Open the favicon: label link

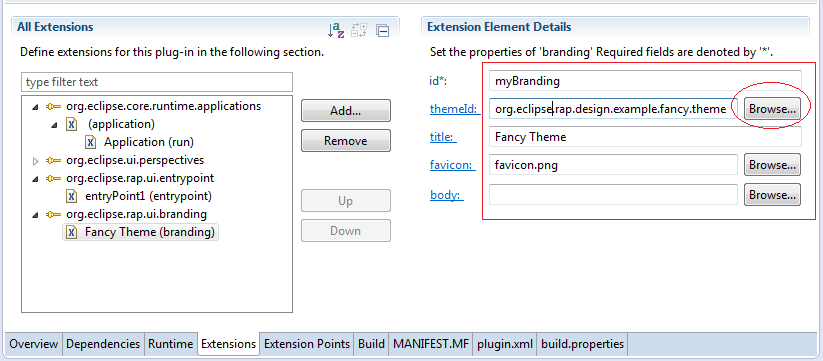point(453,165)
